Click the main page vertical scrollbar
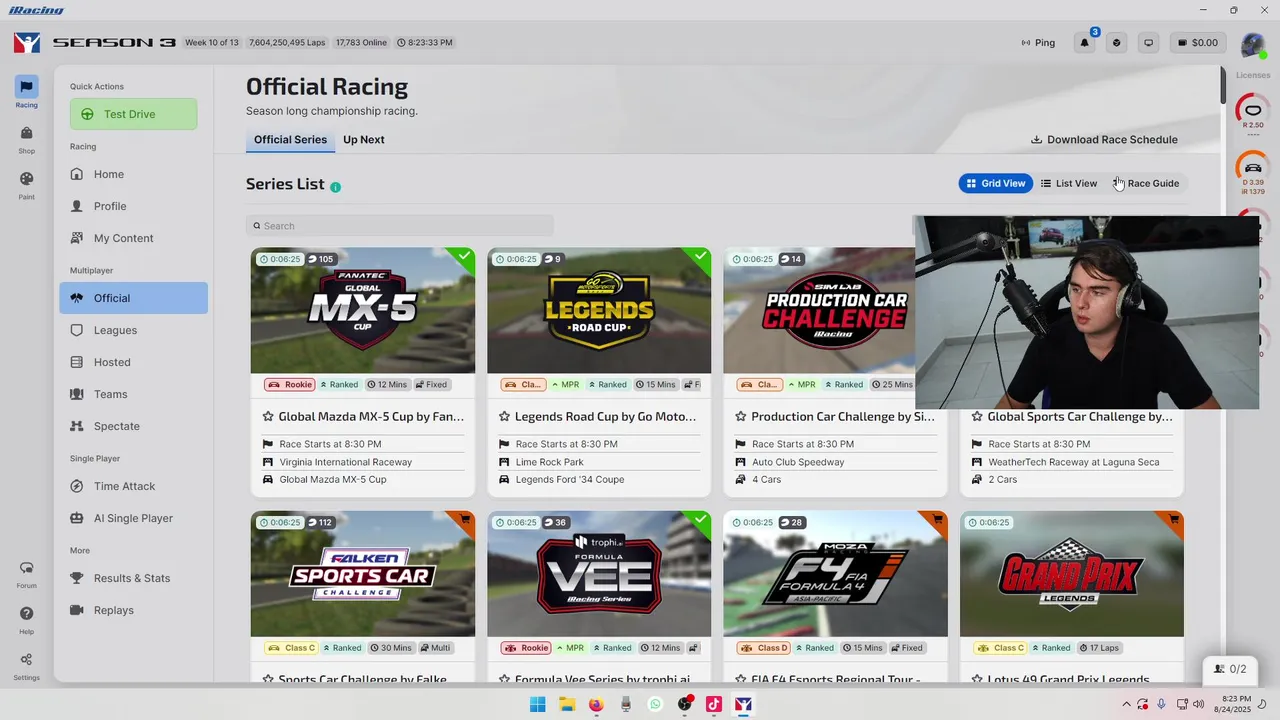Screen dimensions: 1280x720 1222,84
